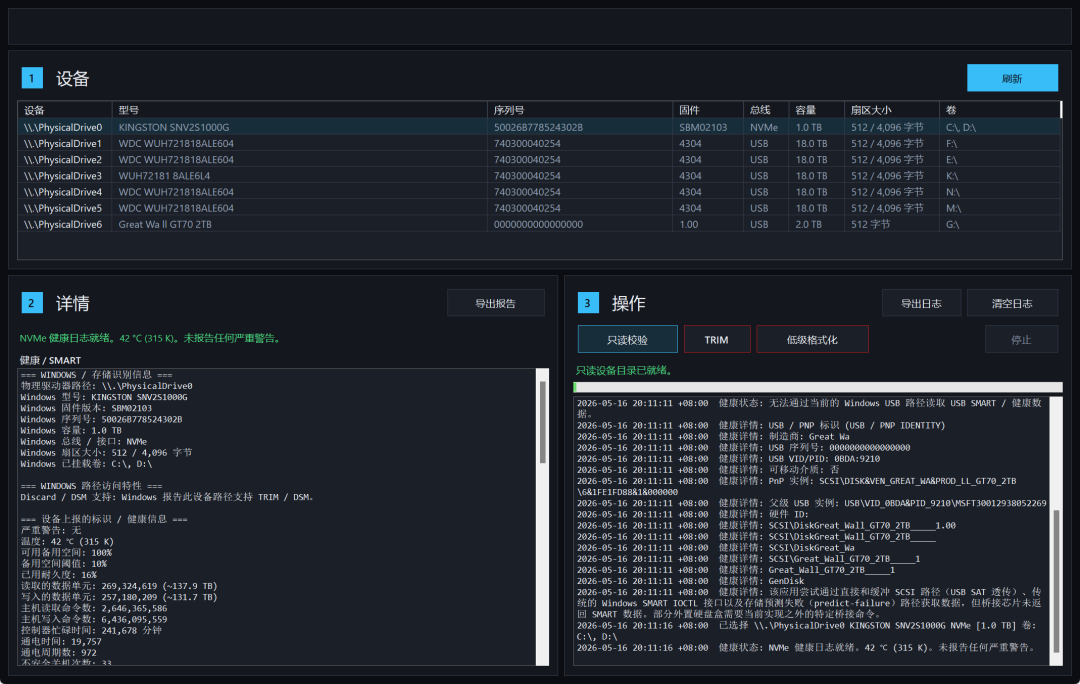Image resolution: width=1080 pixels, height=684 pixels.
Task: Click 温度: 42 ℃ line in details
Action: pyautogui.click(x=68, y=541)
